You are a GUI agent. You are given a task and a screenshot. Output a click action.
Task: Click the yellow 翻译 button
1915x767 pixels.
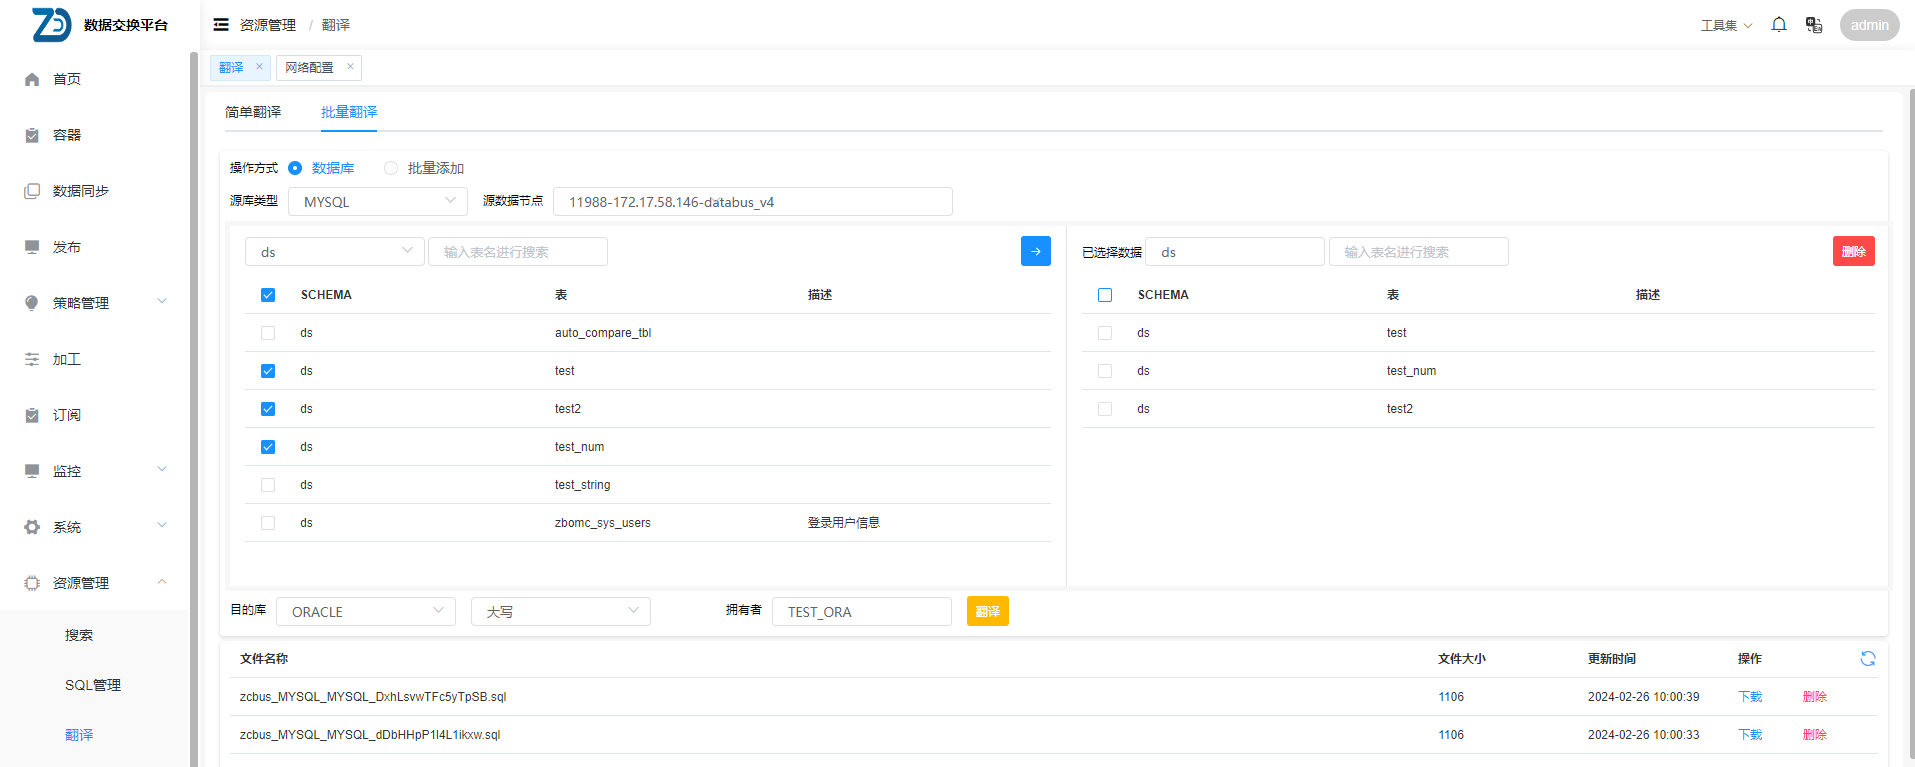click(x=987, y=611)
